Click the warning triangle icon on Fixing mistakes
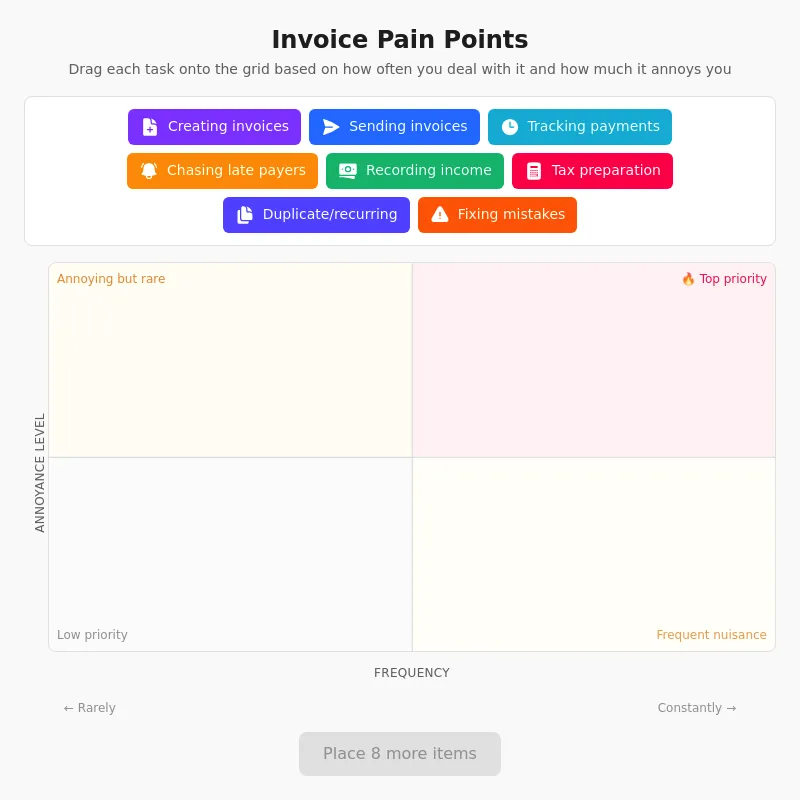Viewport: 800px width, 800px height. click(x=439, y=214)
